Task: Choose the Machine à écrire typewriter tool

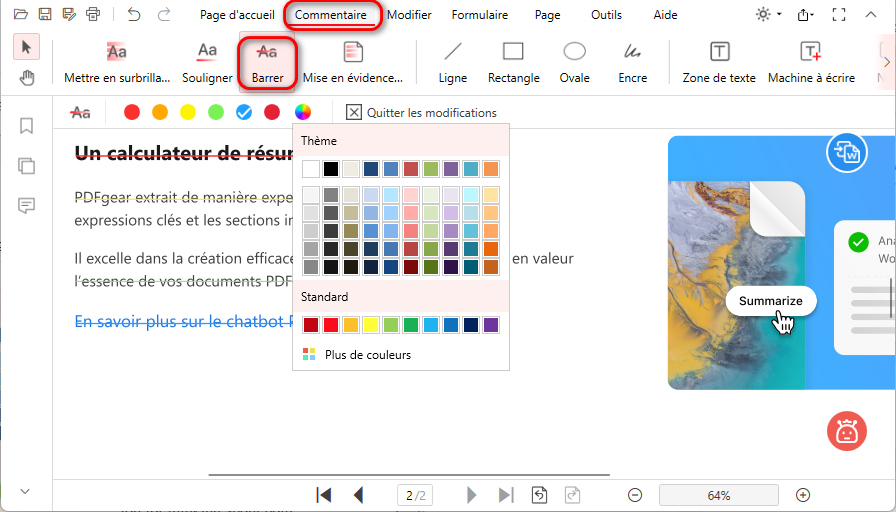Action: (x=811, y=63)
